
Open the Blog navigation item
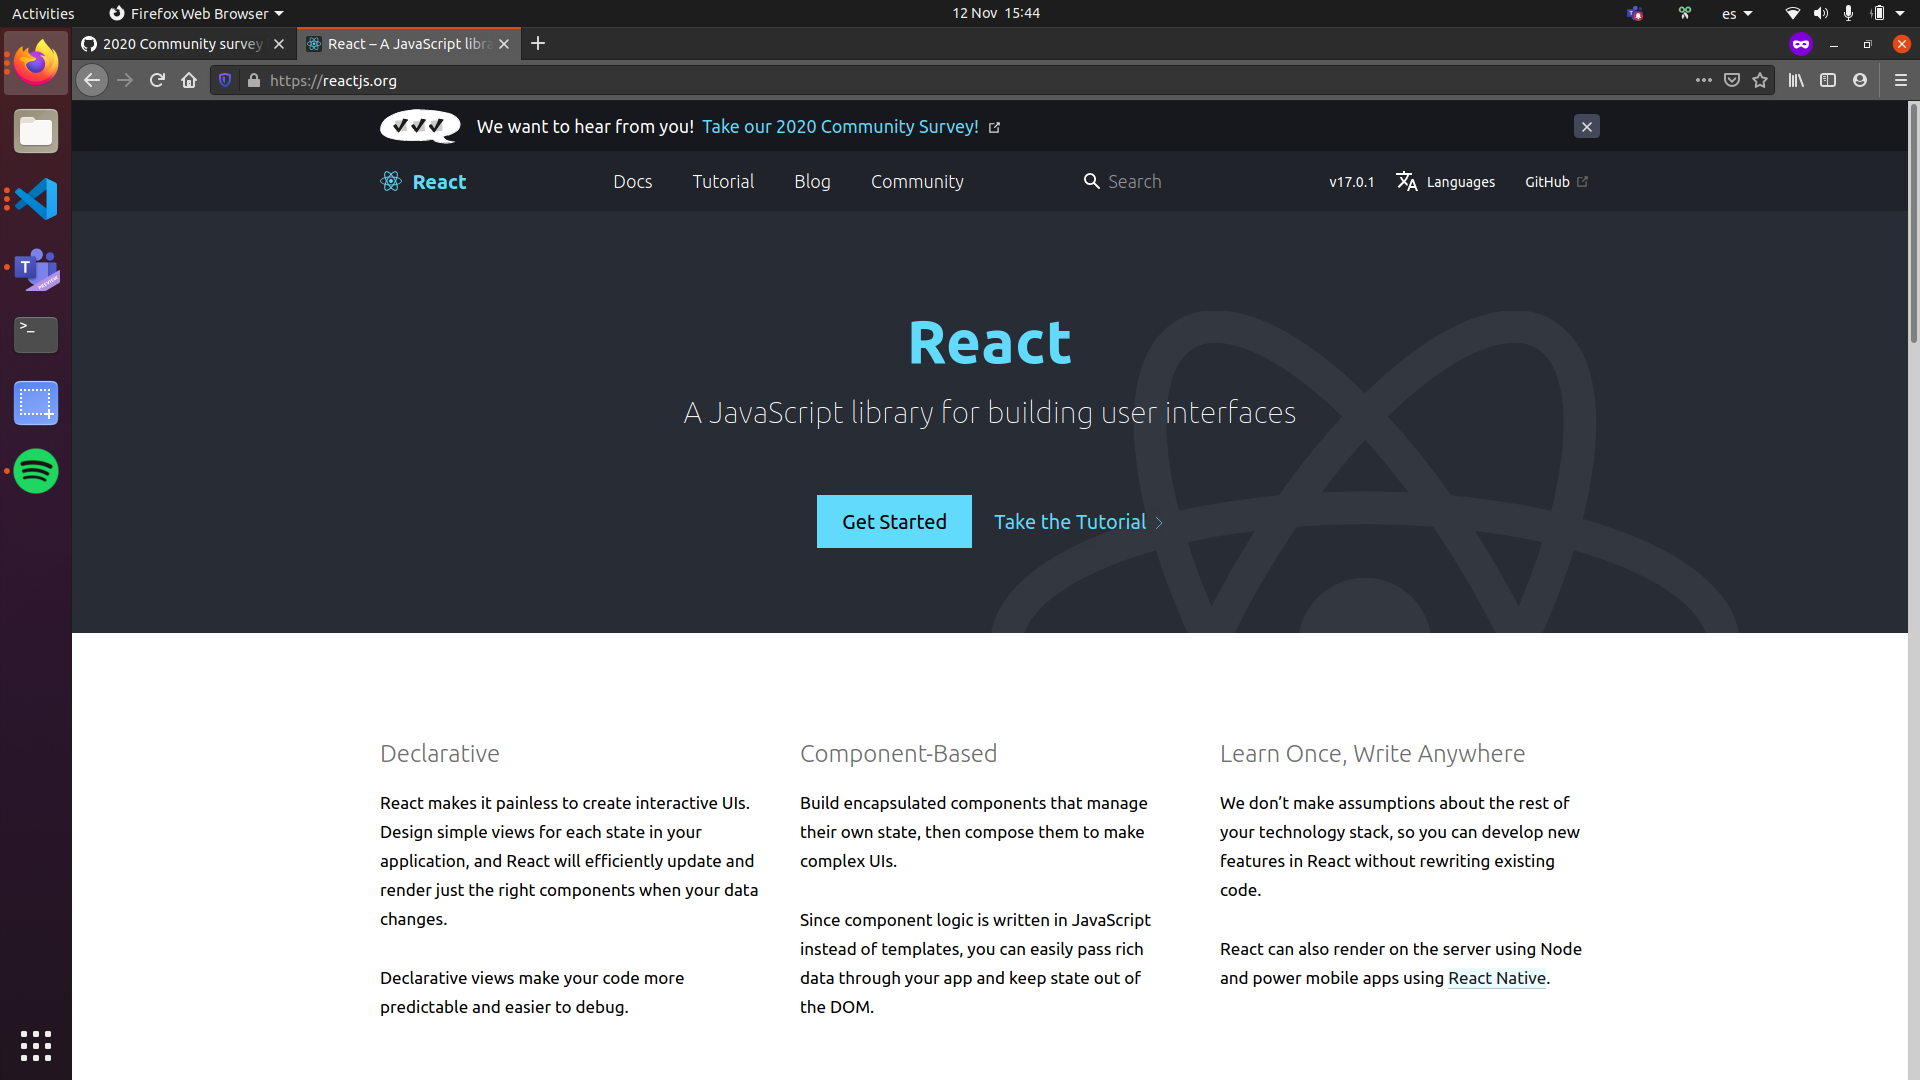click(812, 181)
